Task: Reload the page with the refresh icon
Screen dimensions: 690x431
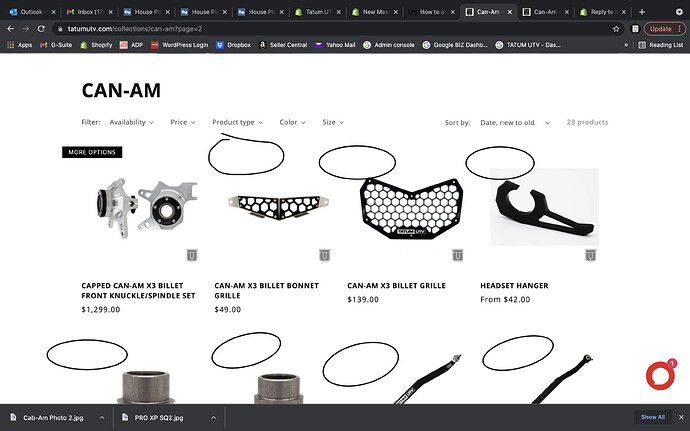Action: (x=41, y=29)
